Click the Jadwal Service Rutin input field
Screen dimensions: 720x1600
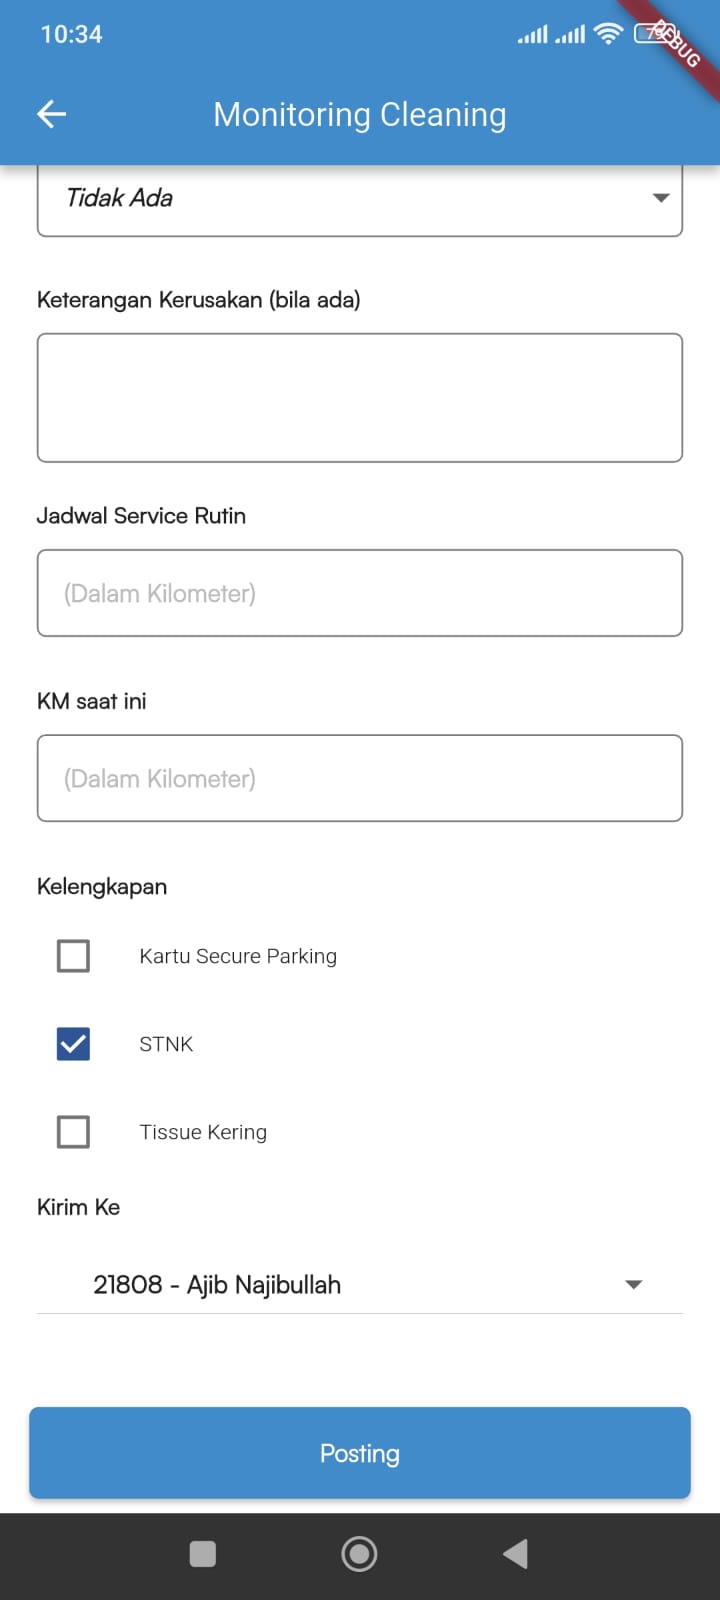[360, 593]
